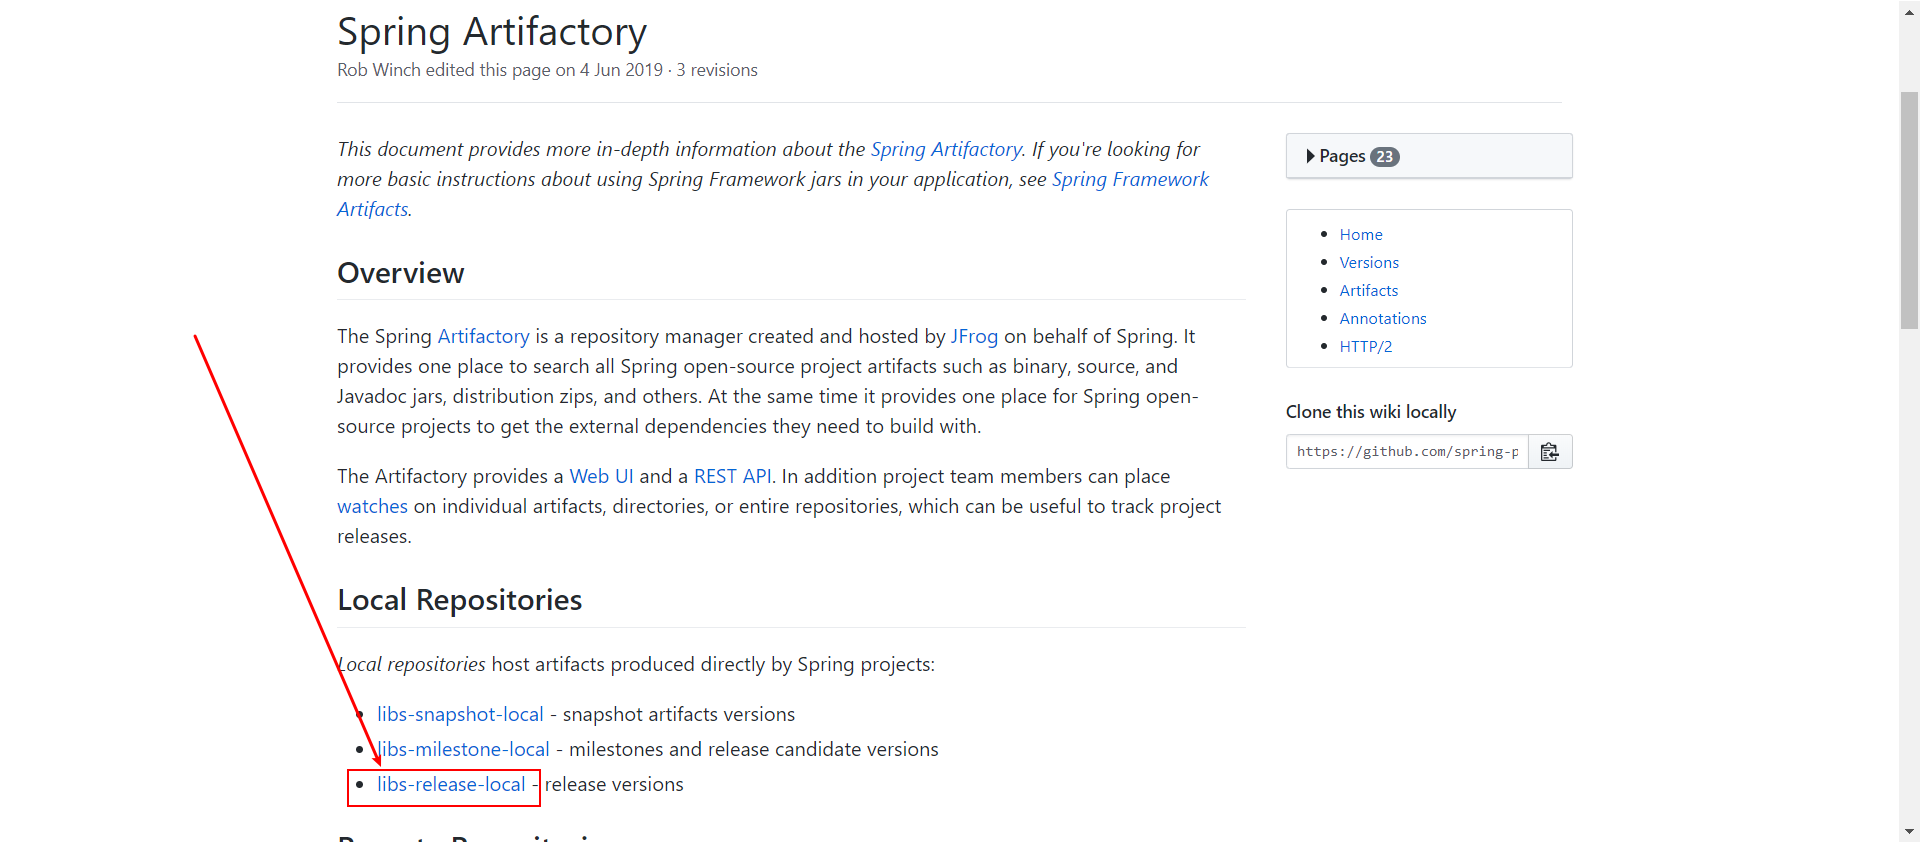
Task: Open the libs-milestone-local repository link
Action: [x=463, y=749]
